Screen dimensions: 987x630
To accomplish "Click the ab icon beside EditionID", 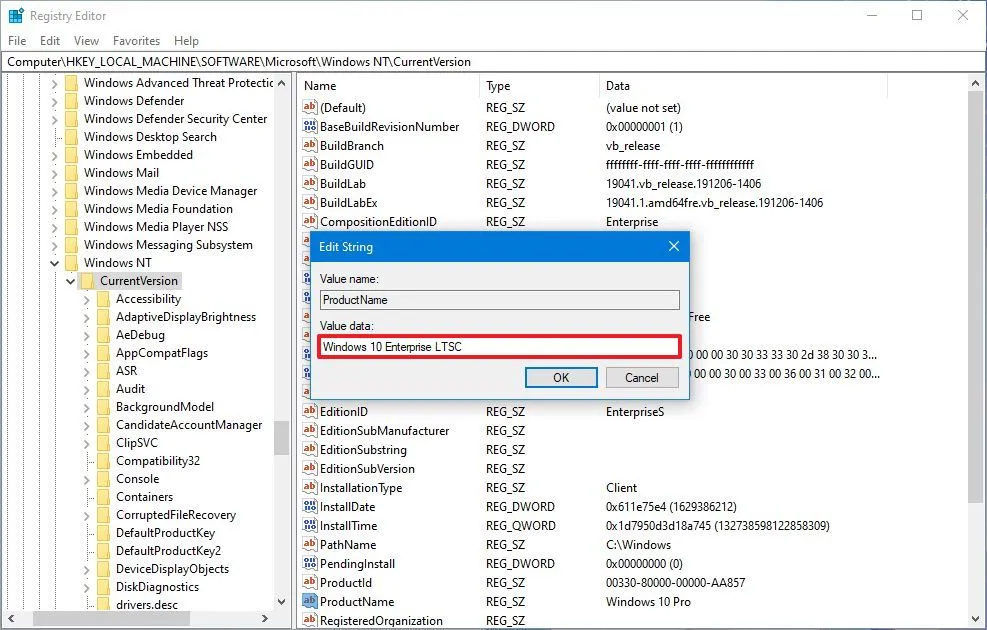I will 309,411.
